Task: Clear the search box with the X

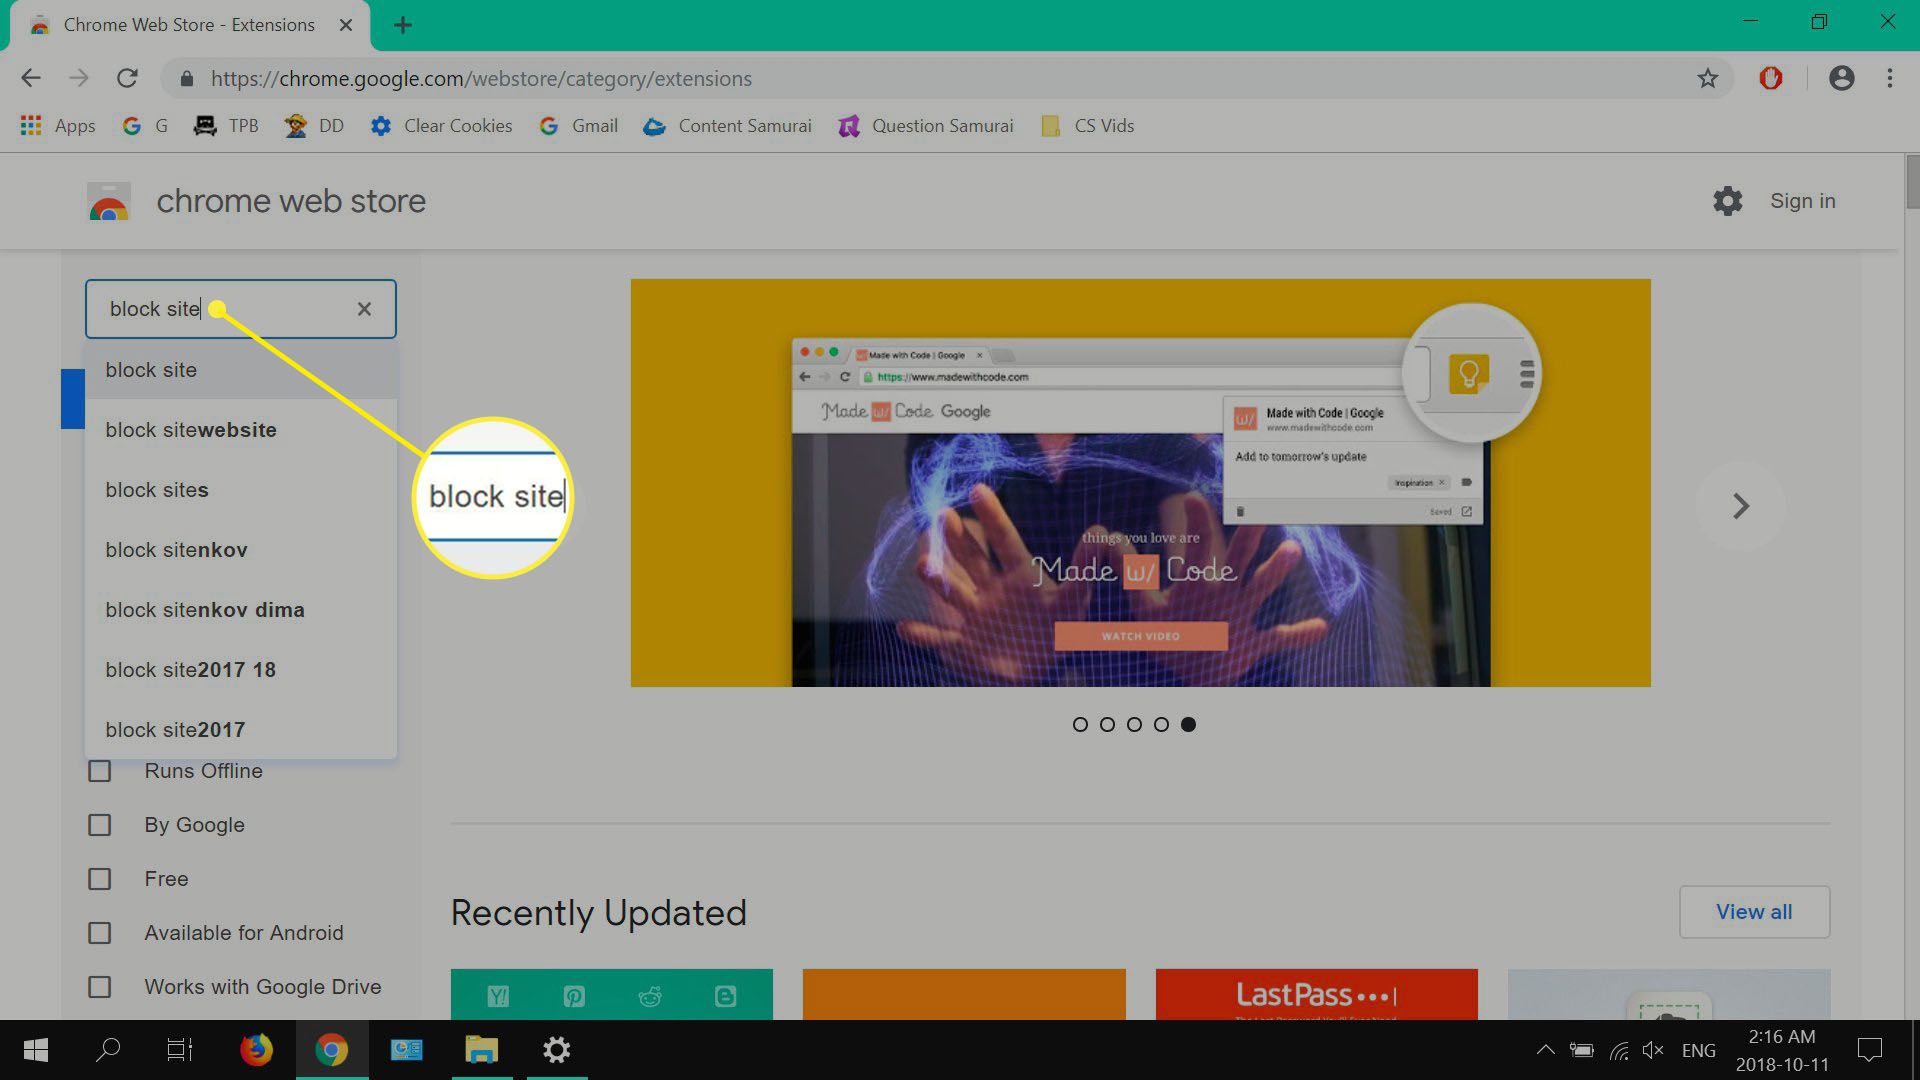Action: (x=364, y=309)
